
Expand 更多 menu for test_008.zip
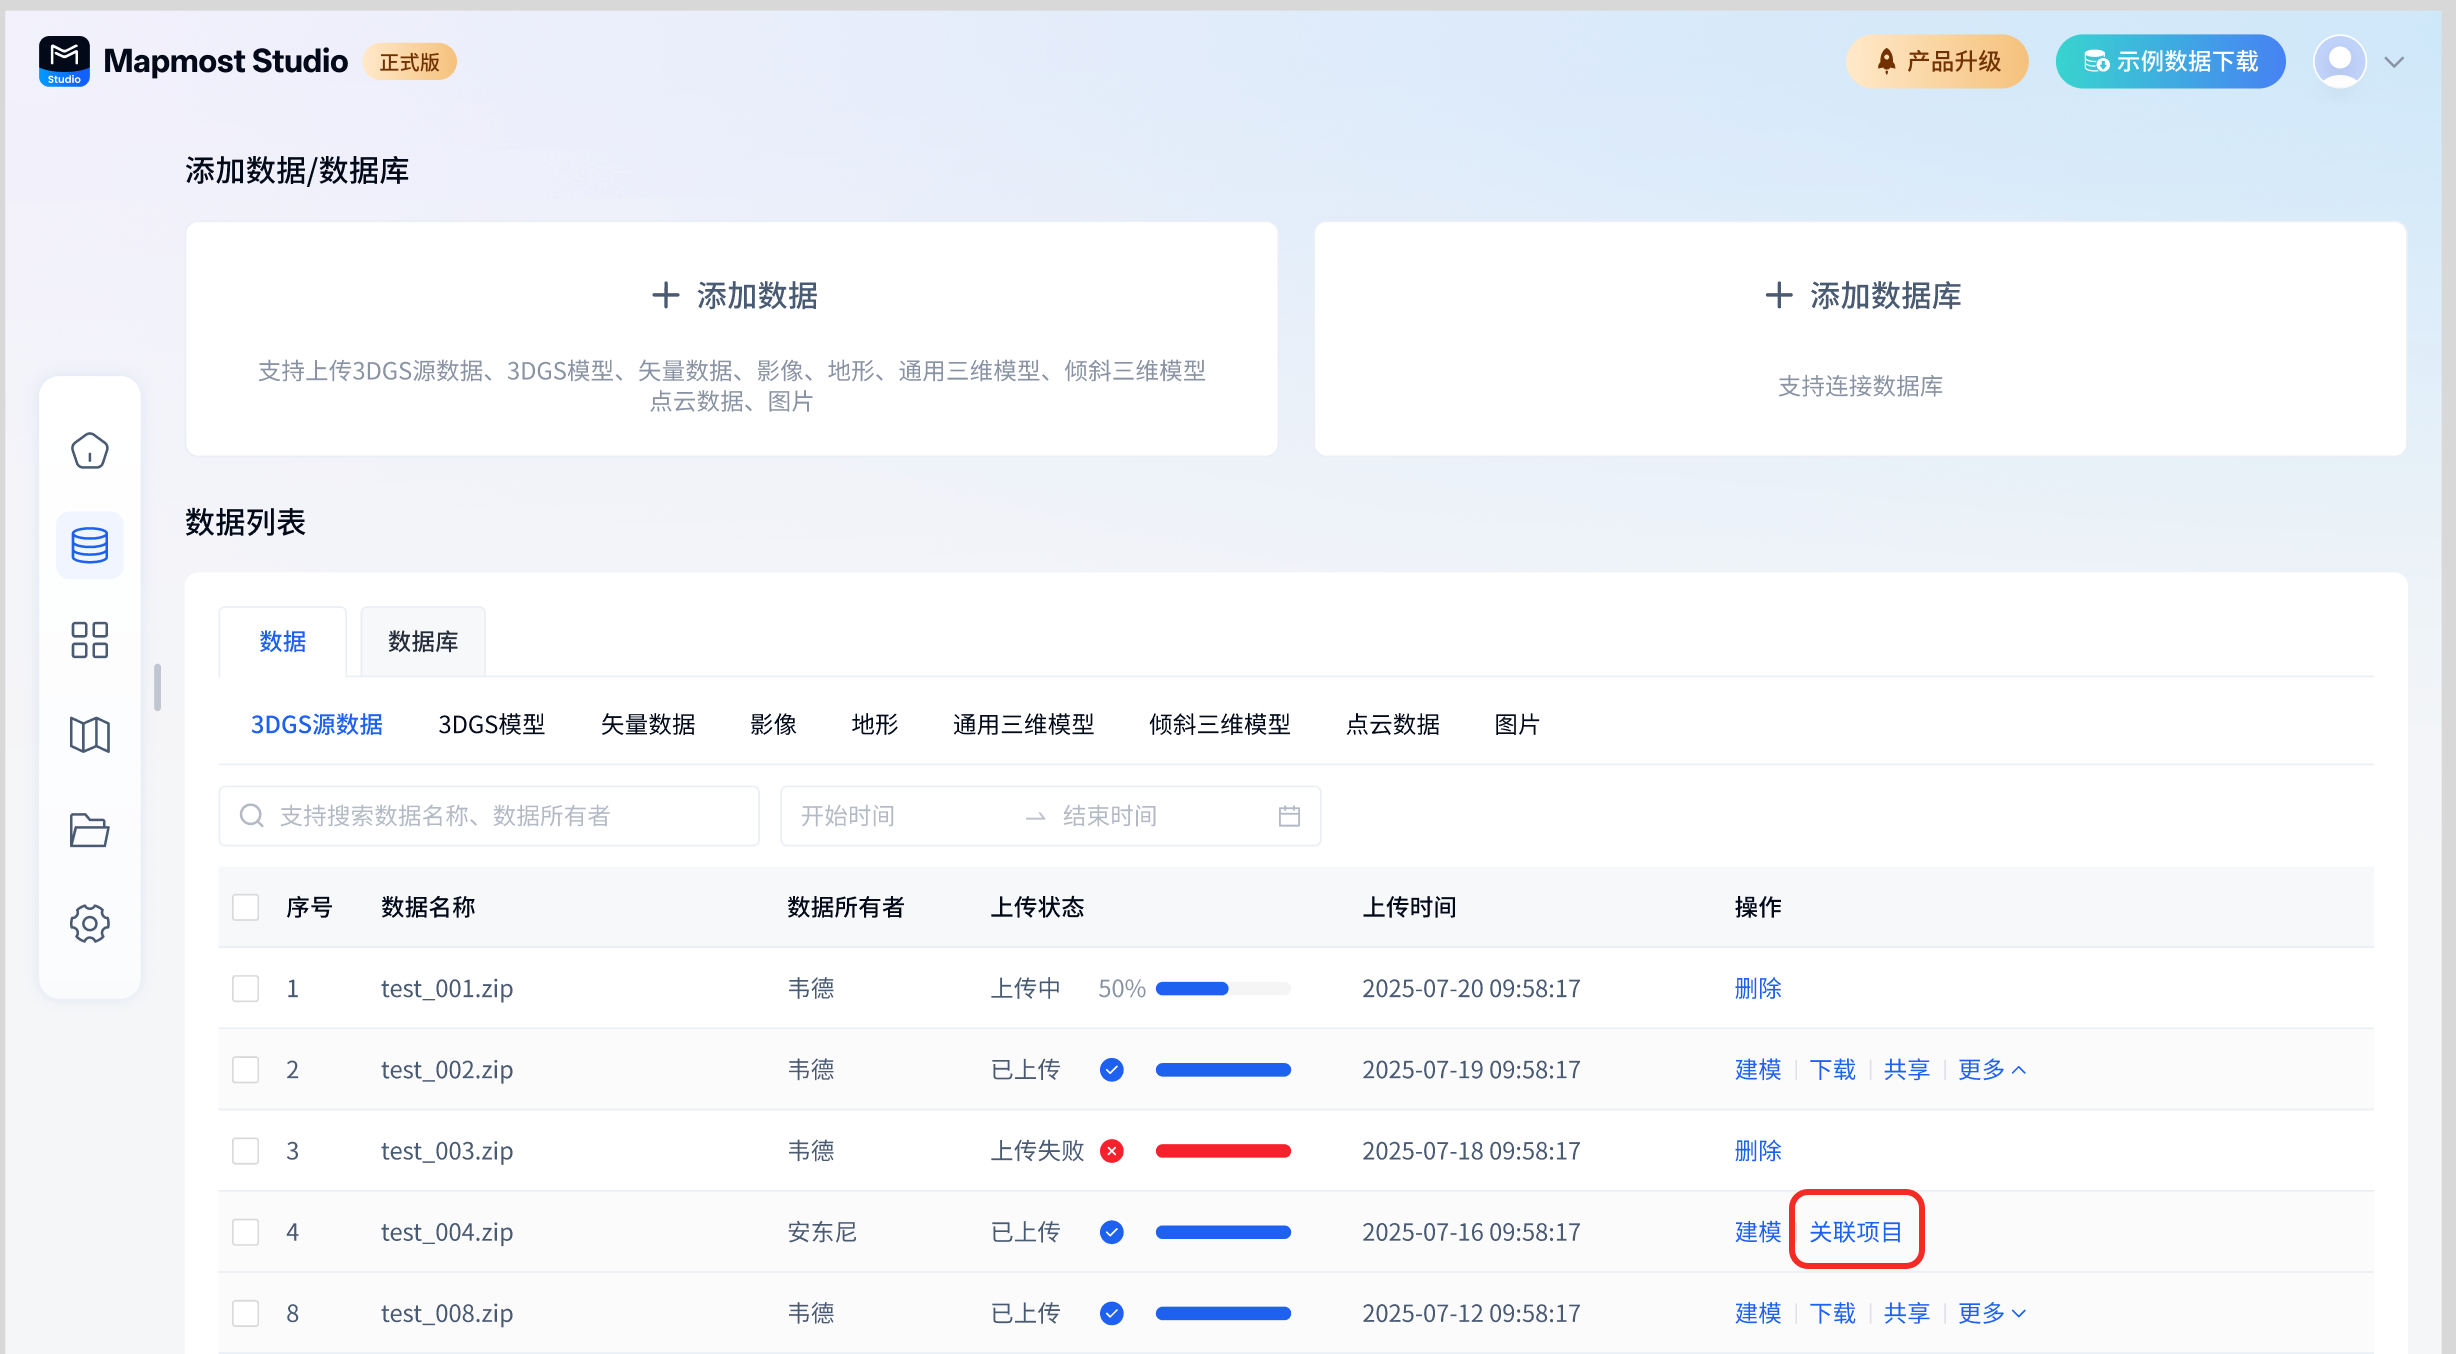click(x=1991, y=1313)
